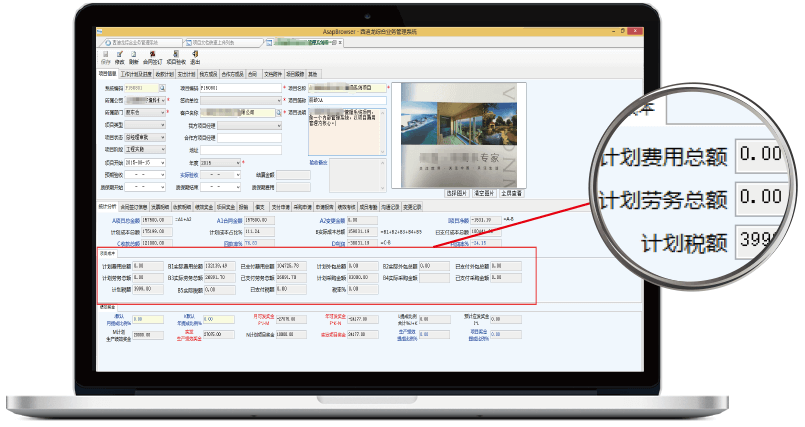Open the contract (合同) tab
Image resolution: width=805 pixels, height=427 pixels.
pos(252,74)
